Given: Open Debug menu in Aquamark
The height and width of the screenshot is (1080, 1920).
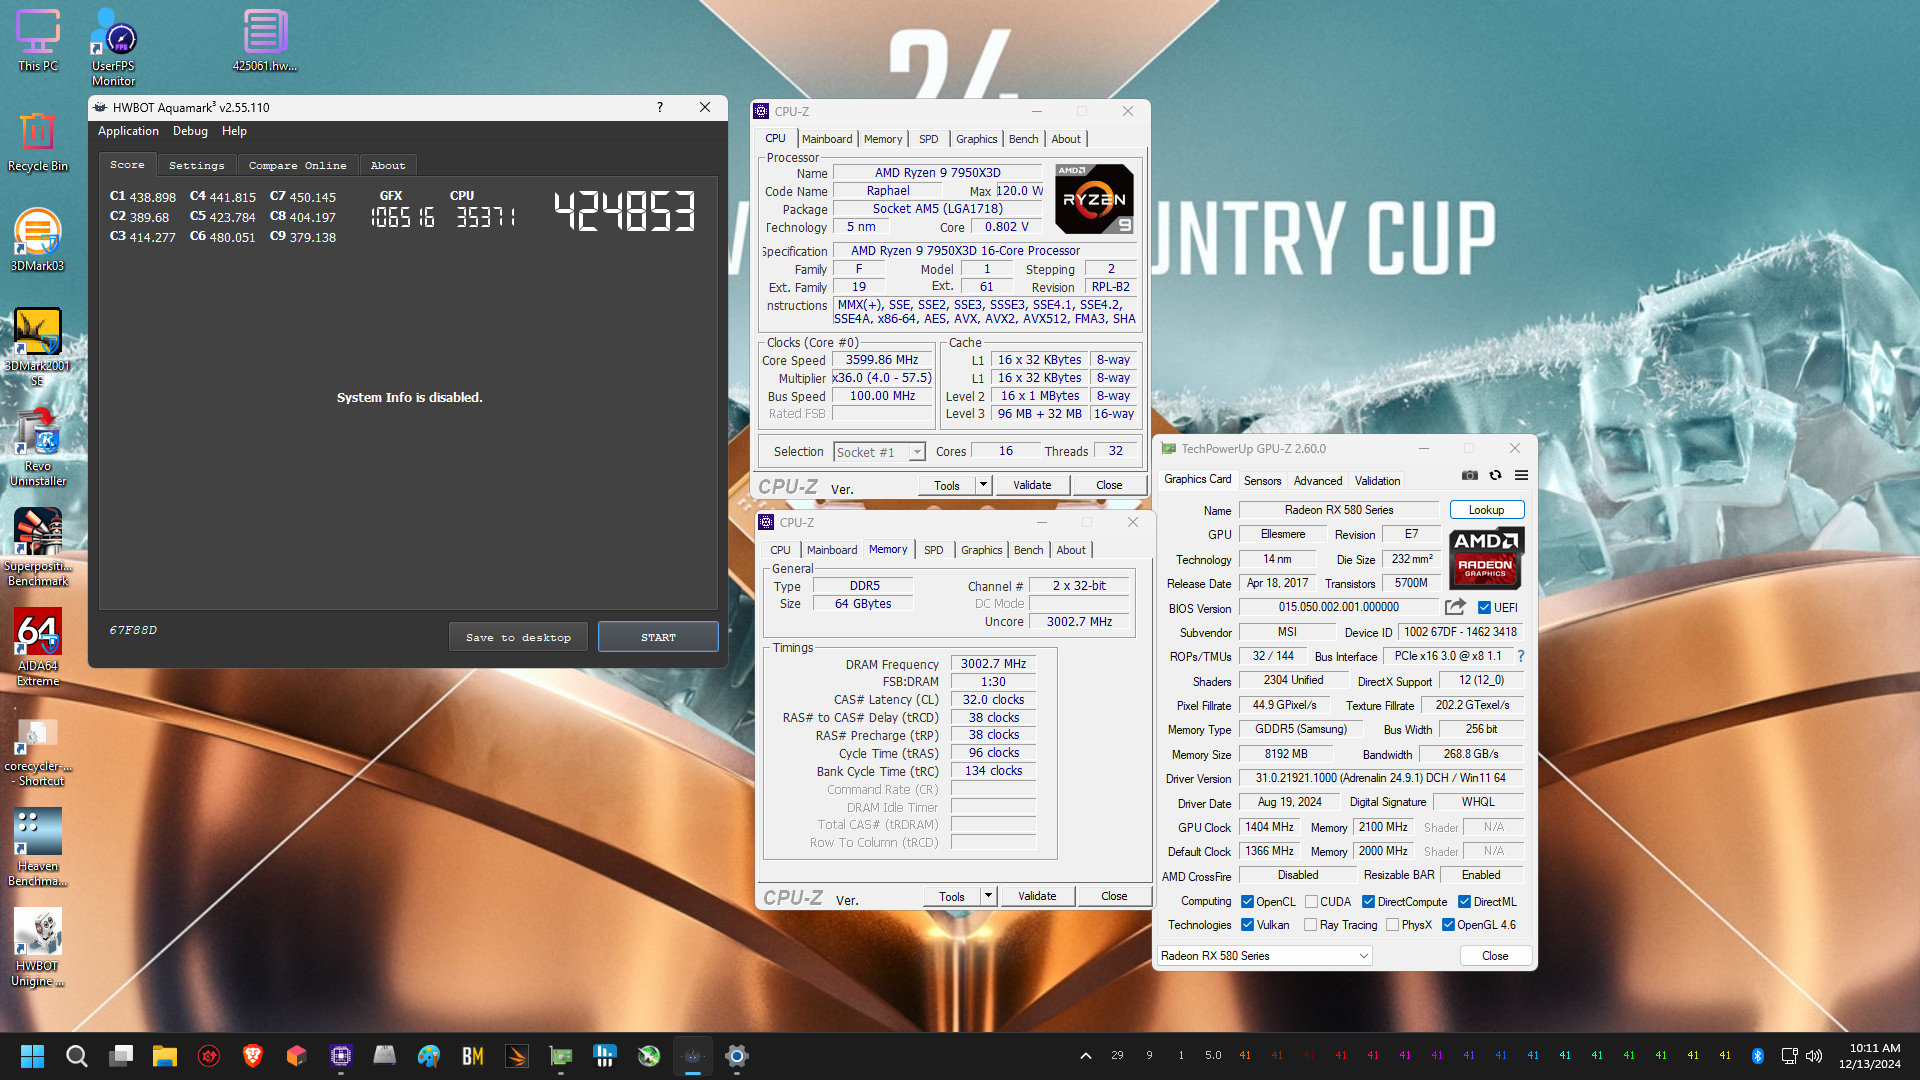Looking at the screenshot, I should 190,131.
